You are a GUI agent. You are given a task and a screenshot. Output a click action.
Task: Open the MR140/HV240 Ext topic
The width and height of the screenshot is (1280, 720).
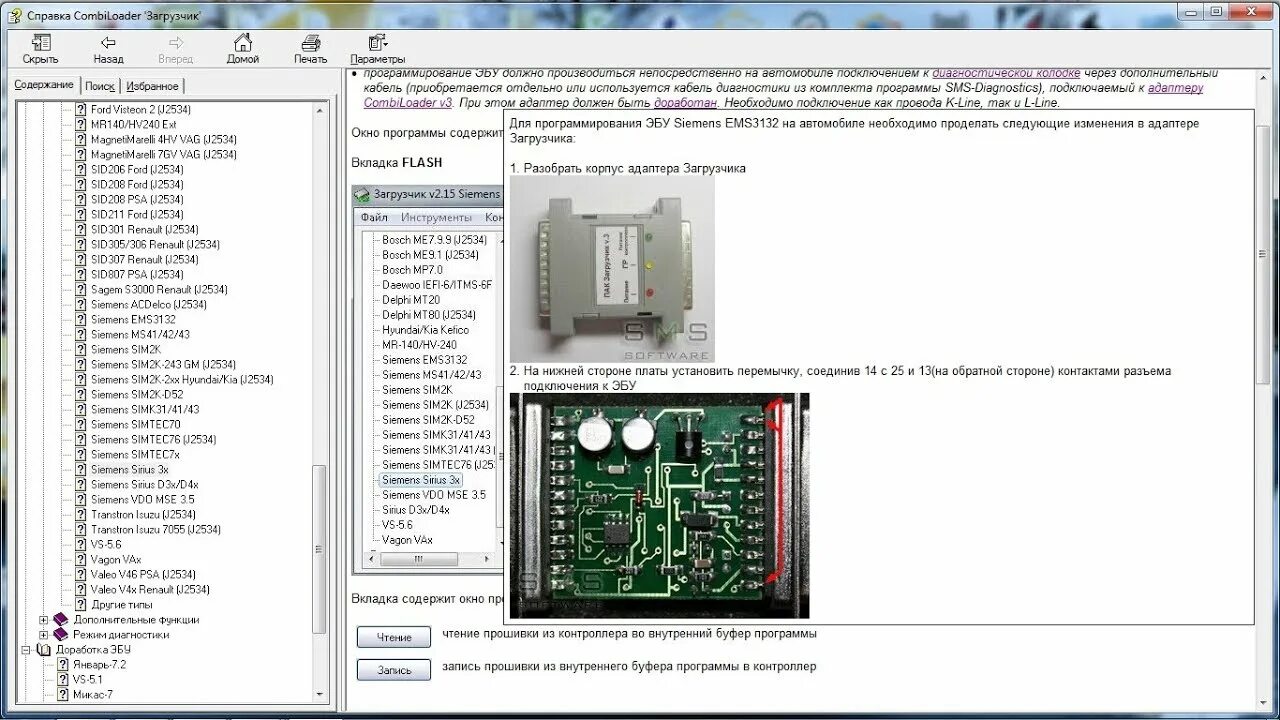[x=133, y=124]
